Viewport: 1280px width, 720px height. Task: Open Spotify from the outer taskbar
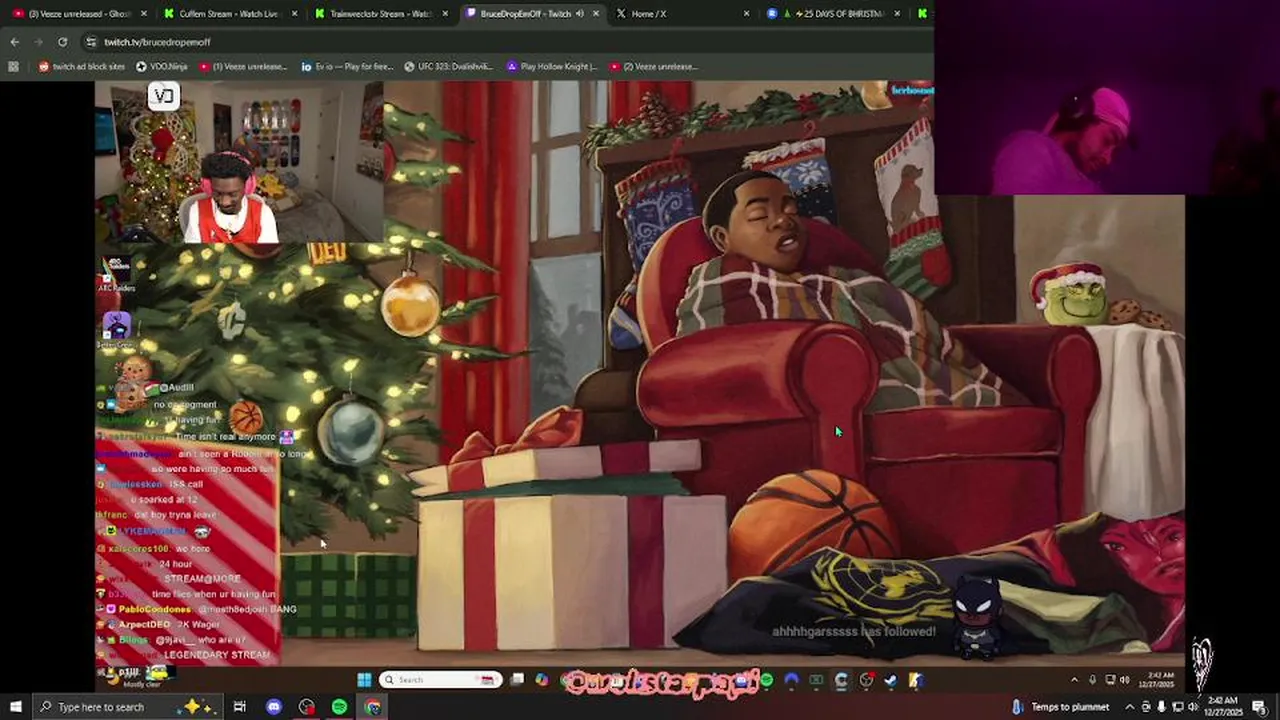pyautogui.click(x=339, y=707)
